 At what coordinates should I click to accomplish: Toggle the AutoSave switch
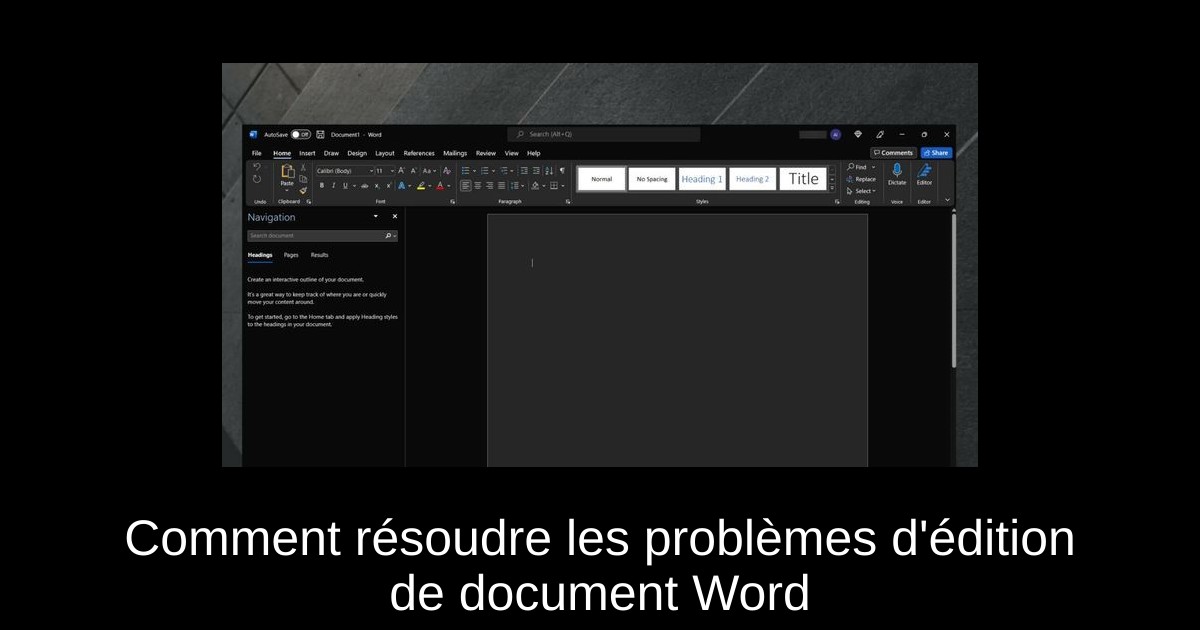click(x=301, y=134)
